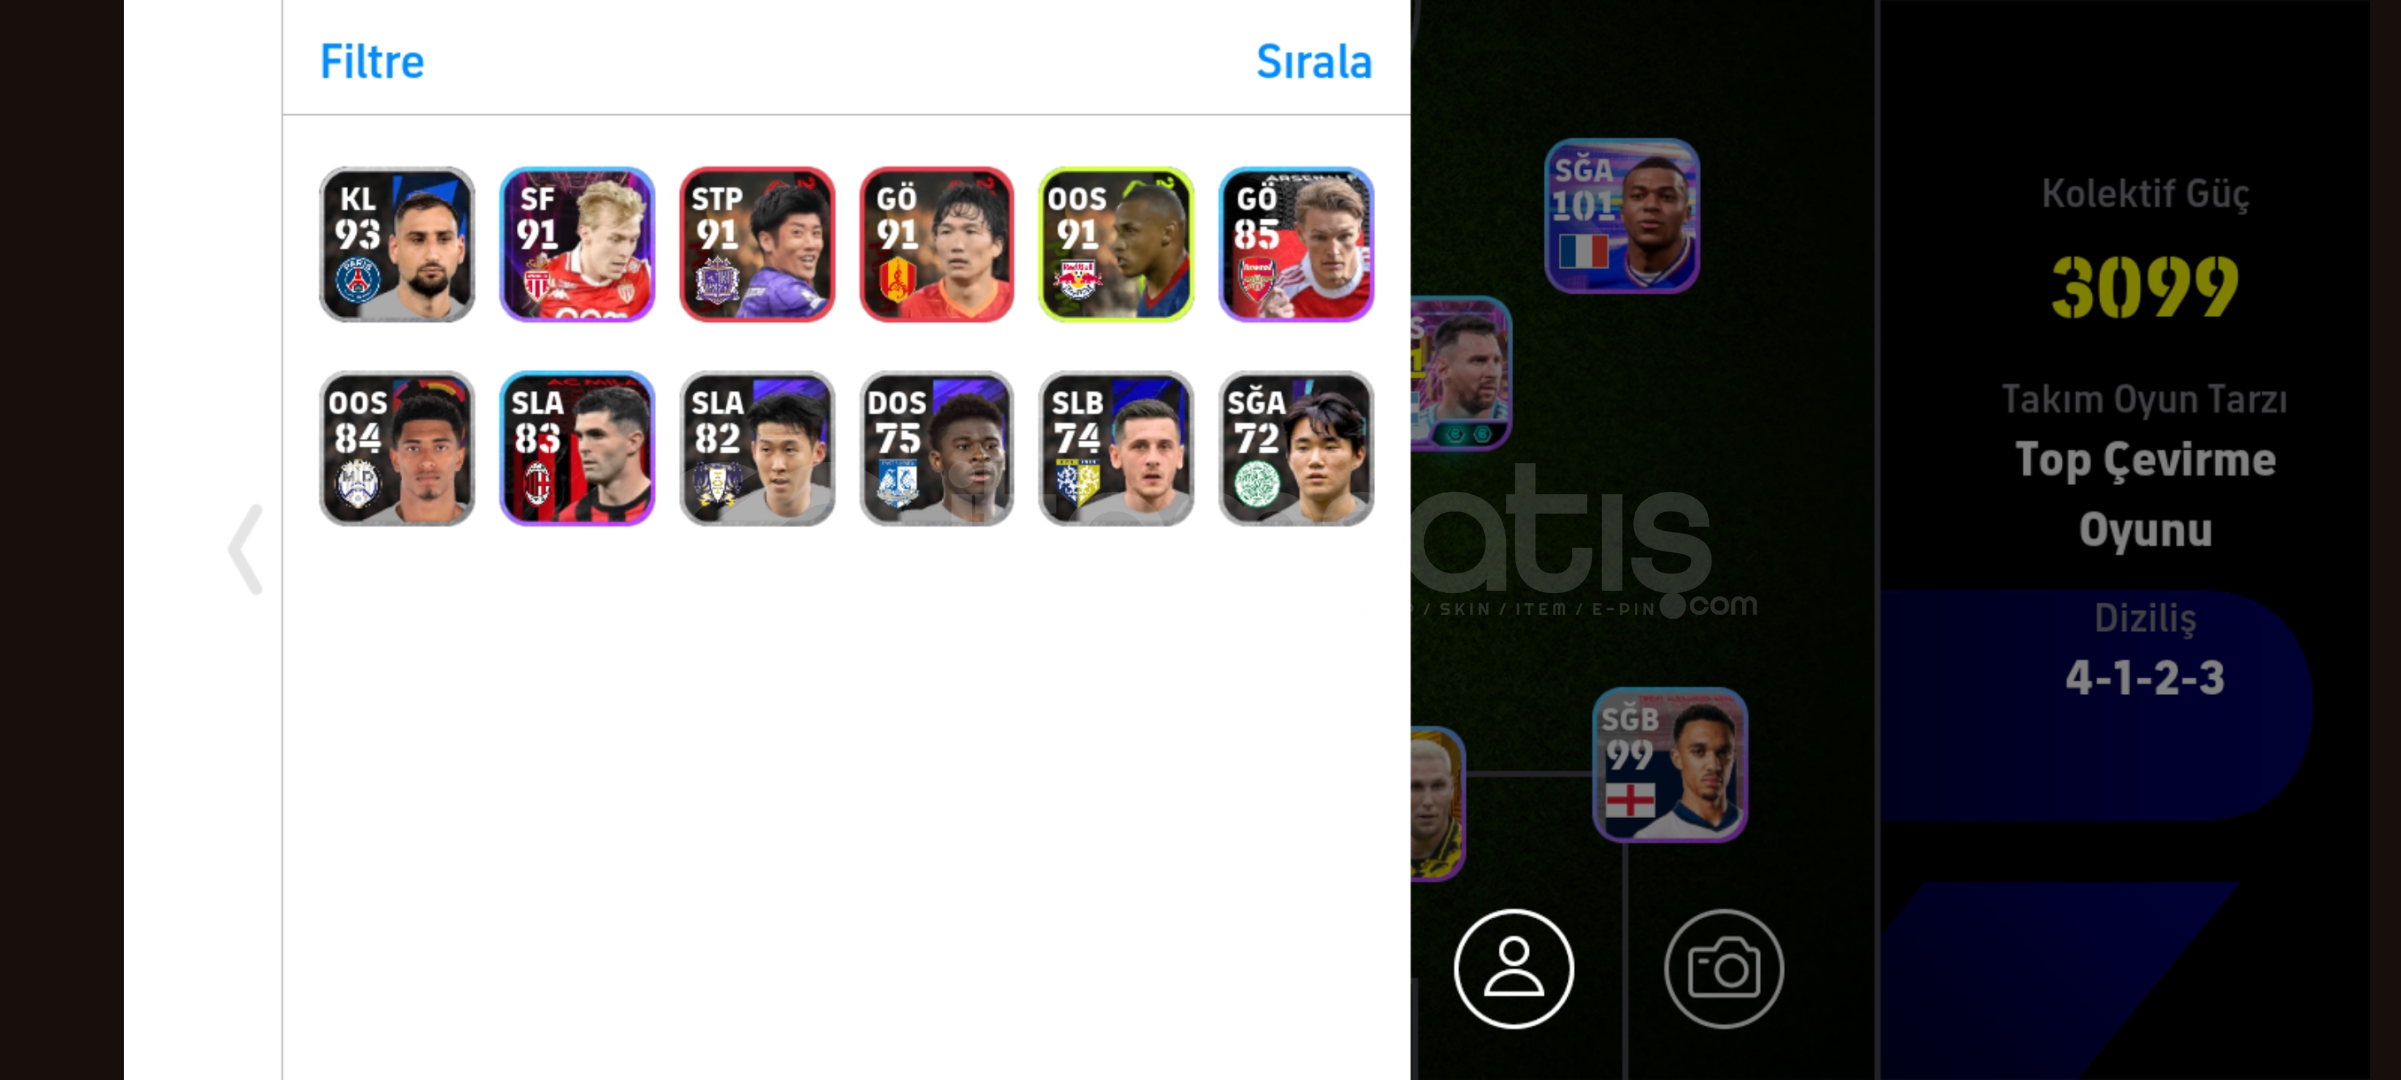Tap the profile person icon
Viewport: 2401px width, 1080px height.
[1514, 968]
